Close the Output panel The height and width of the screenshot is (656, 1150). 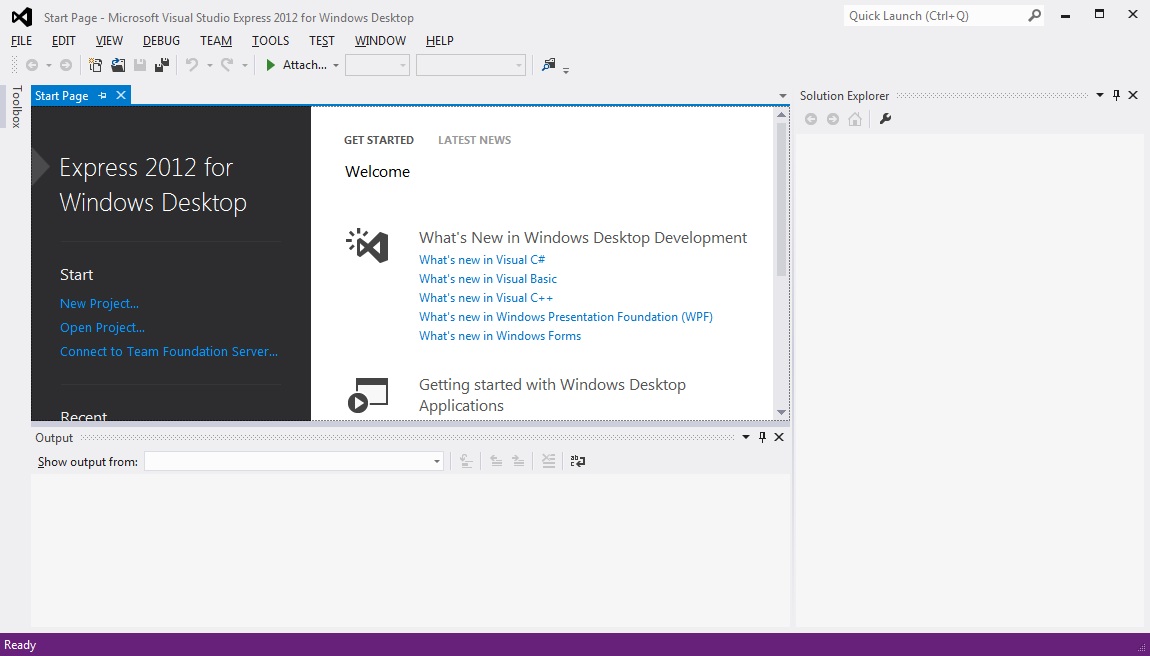click(779, 437)
